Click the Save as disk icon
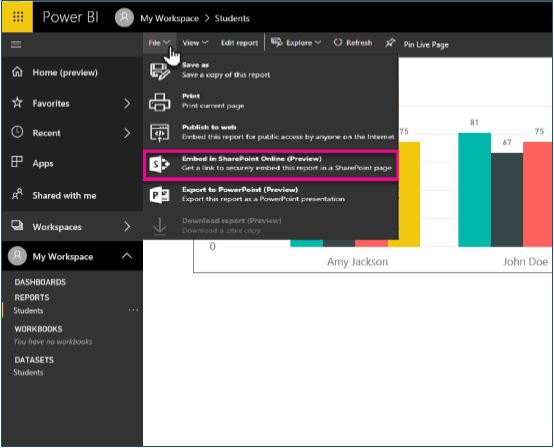 coord(160,71)
